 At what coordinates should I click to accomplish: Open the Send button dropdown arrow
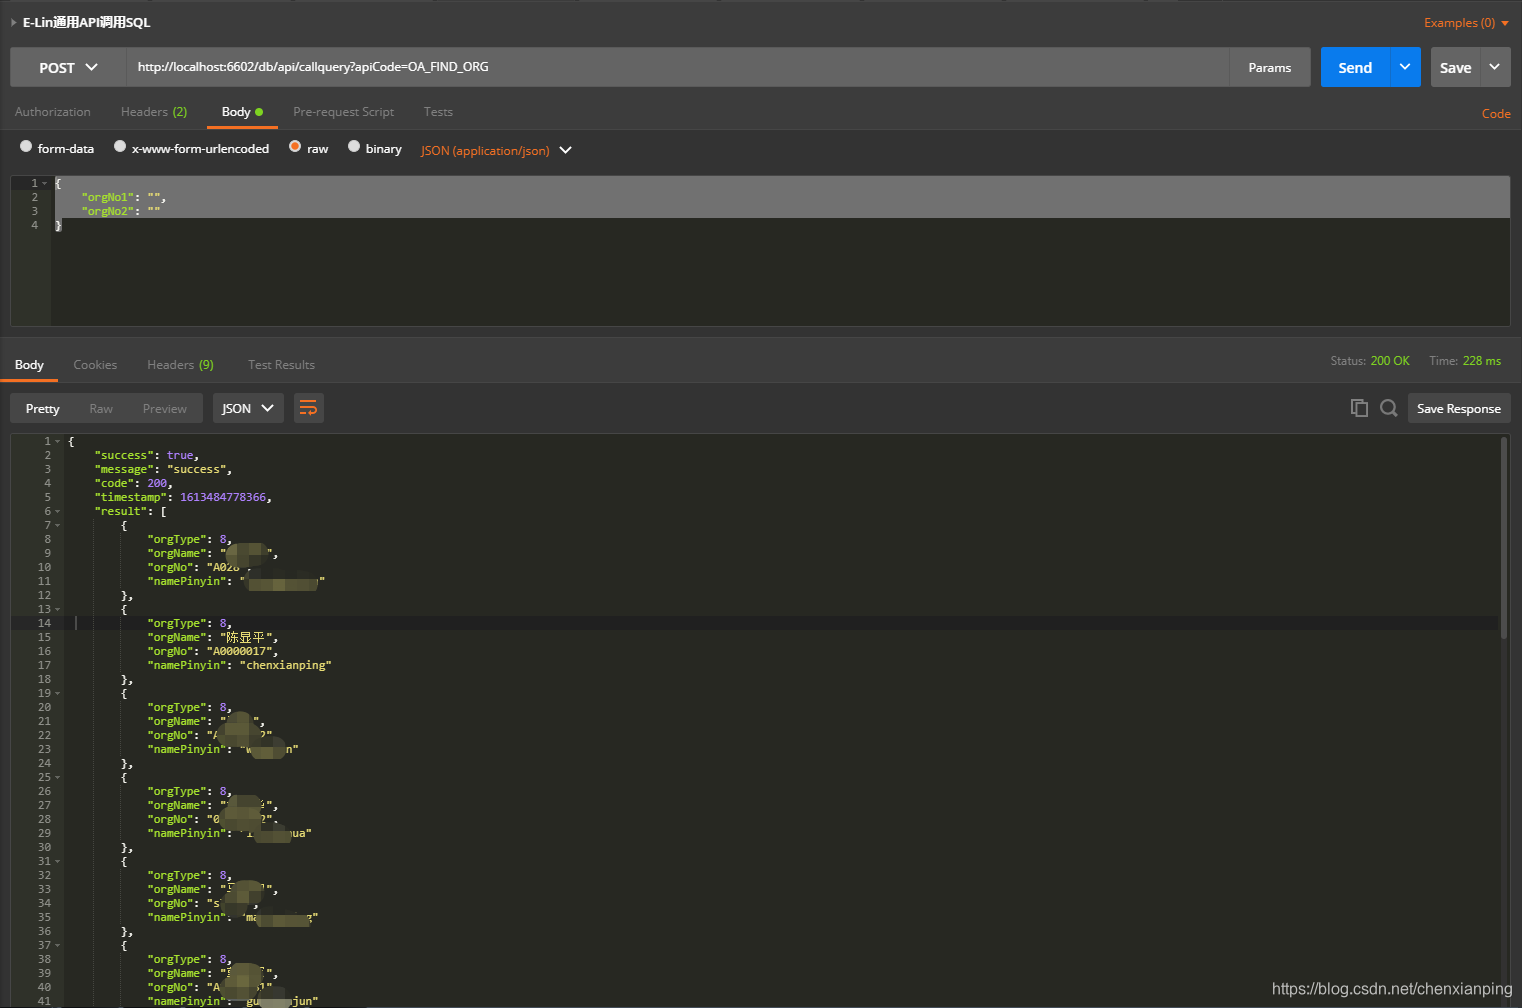pos(1405,67)
